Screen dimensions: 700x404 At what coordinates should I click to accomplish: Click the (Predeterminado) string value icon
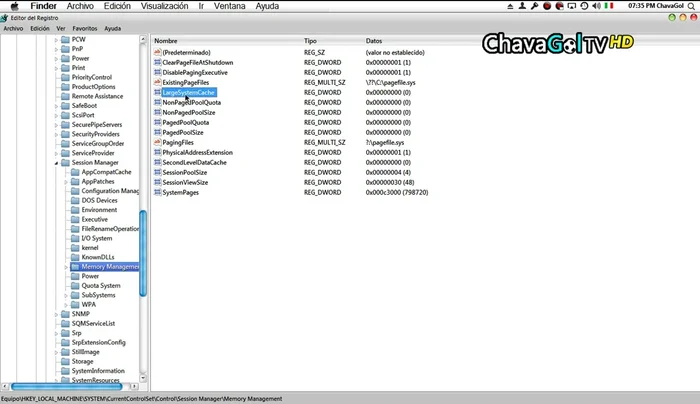(x=157, y=52)
